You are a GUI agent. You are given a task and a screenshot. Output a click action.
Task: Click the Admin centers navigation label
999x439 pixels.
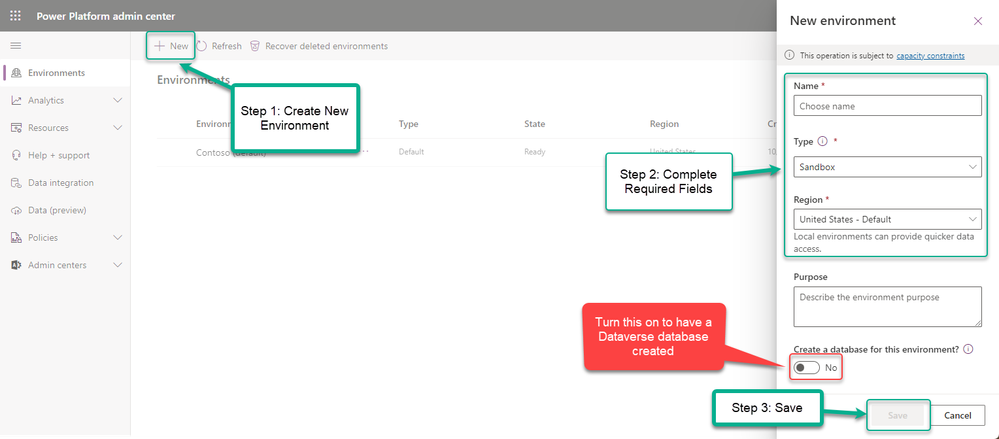[57, 264]
